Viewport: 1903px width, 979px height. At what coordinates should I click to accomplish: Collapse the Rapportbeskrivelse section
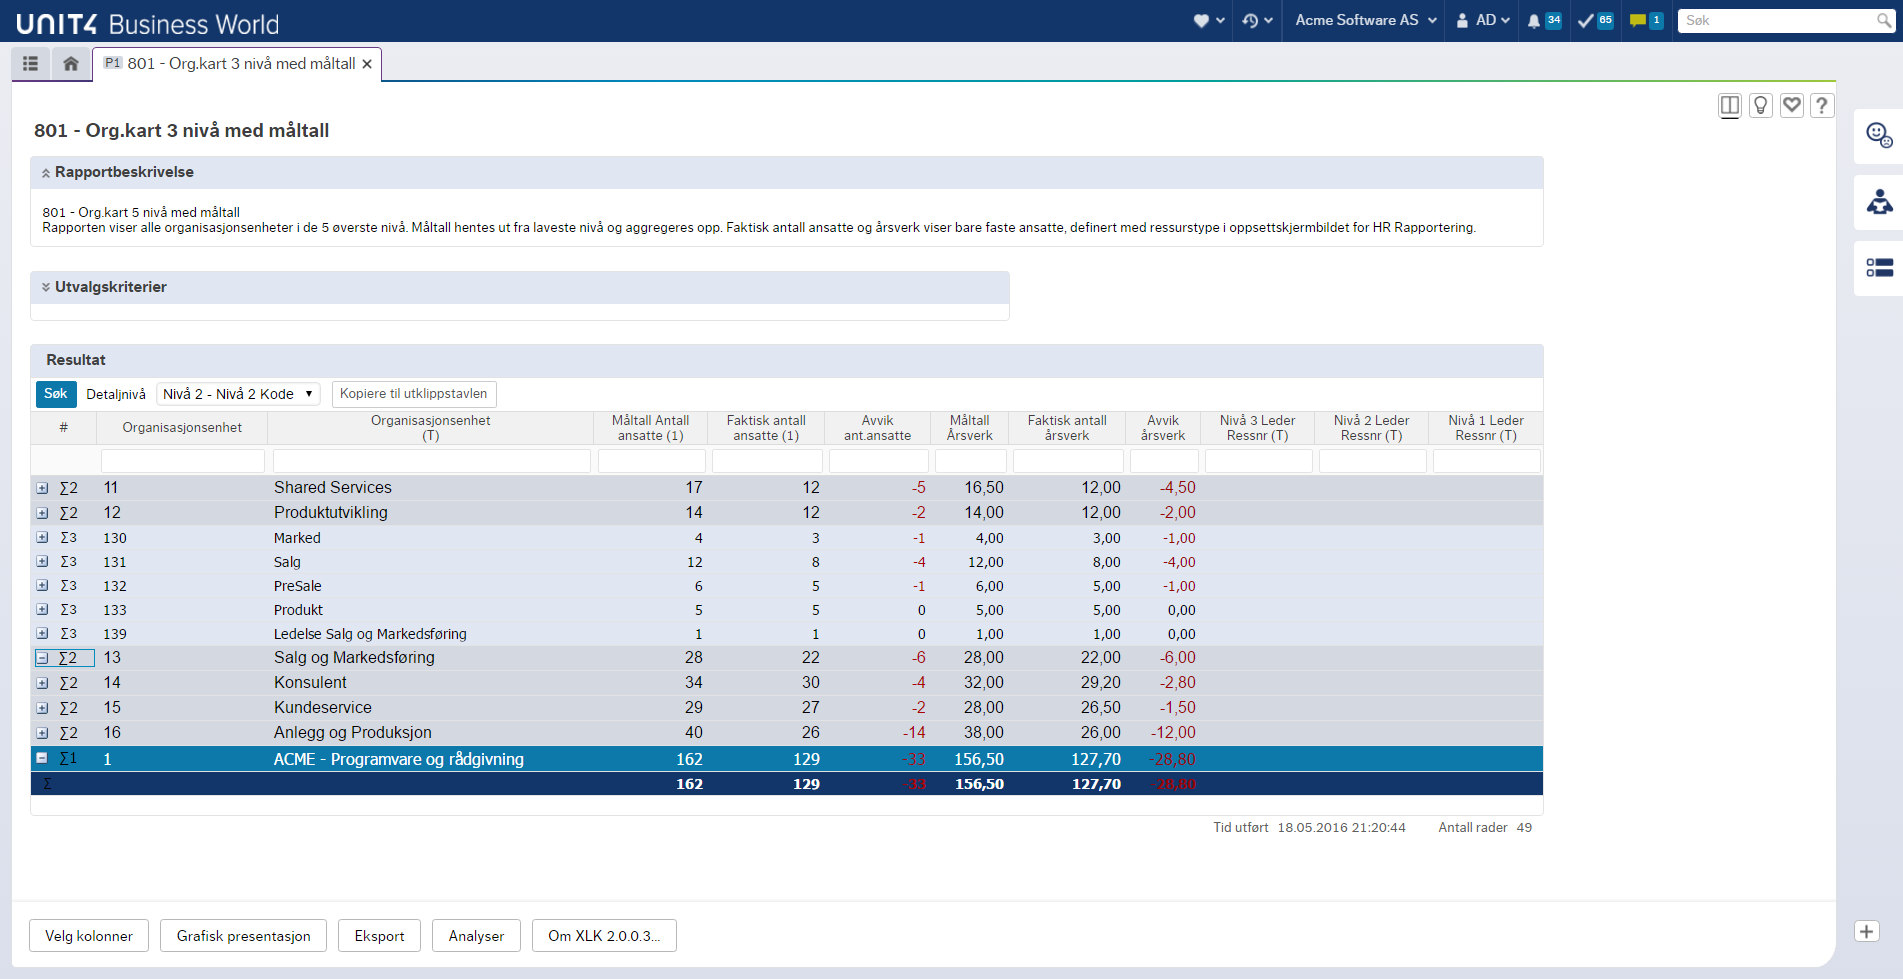pyautogui.click(x=46, y=173)
